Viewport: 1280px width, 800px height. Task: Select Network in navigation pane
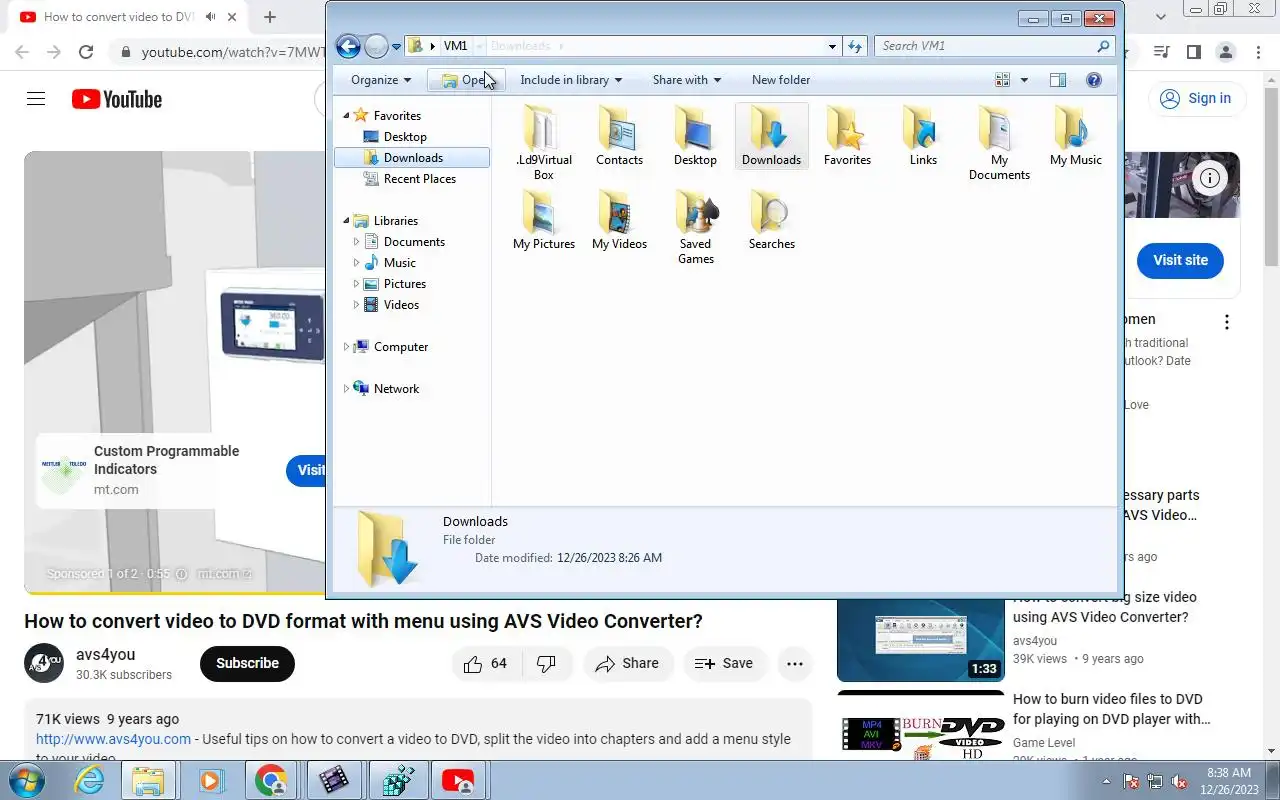(396, 389)
